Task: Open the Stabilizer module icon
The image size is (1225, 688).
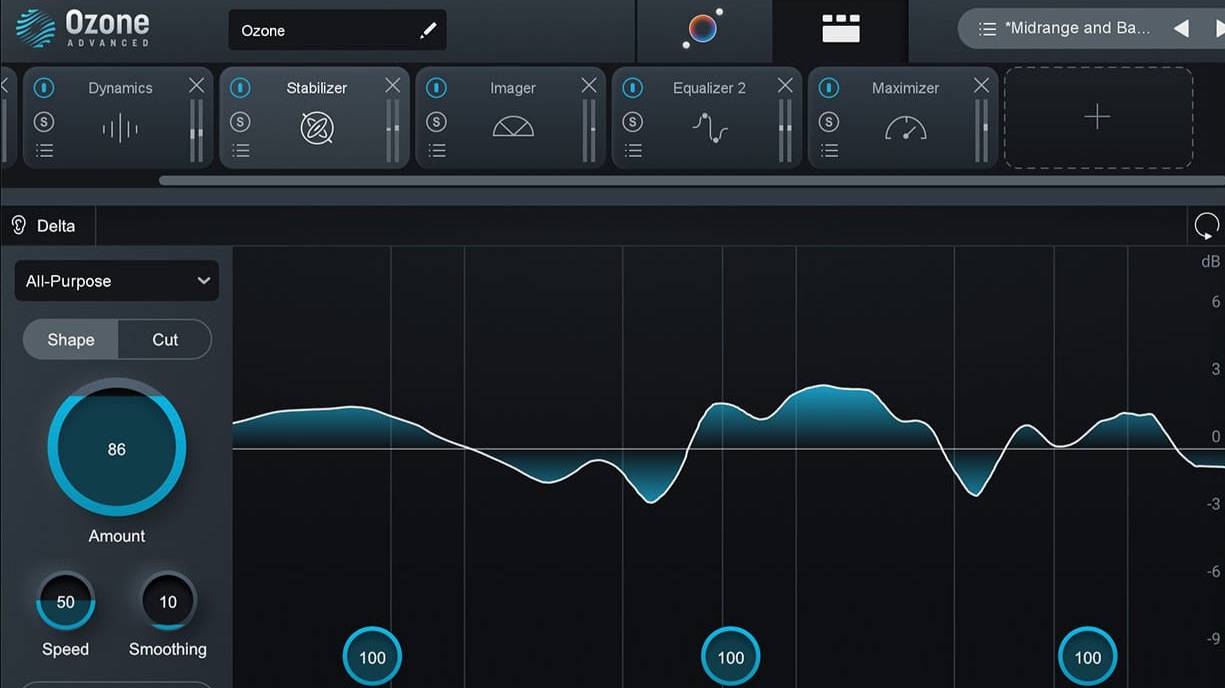Action: pos(317,128)
